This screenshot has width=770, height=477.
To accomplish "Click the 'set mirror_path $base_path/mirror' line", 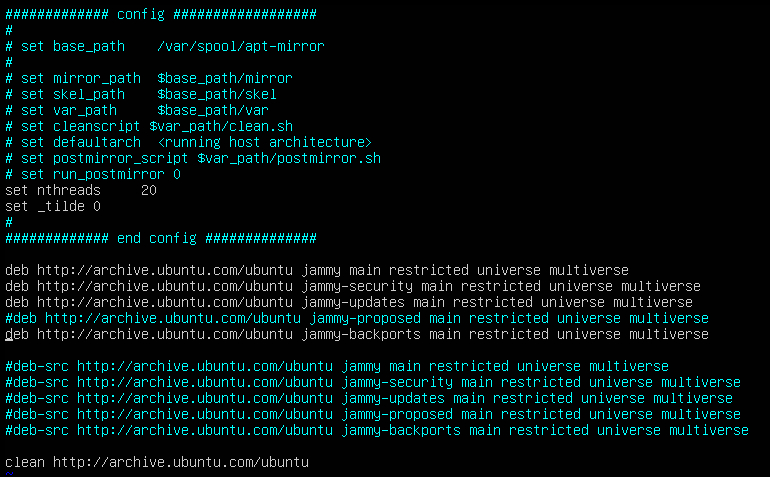I will click(149, 78).
